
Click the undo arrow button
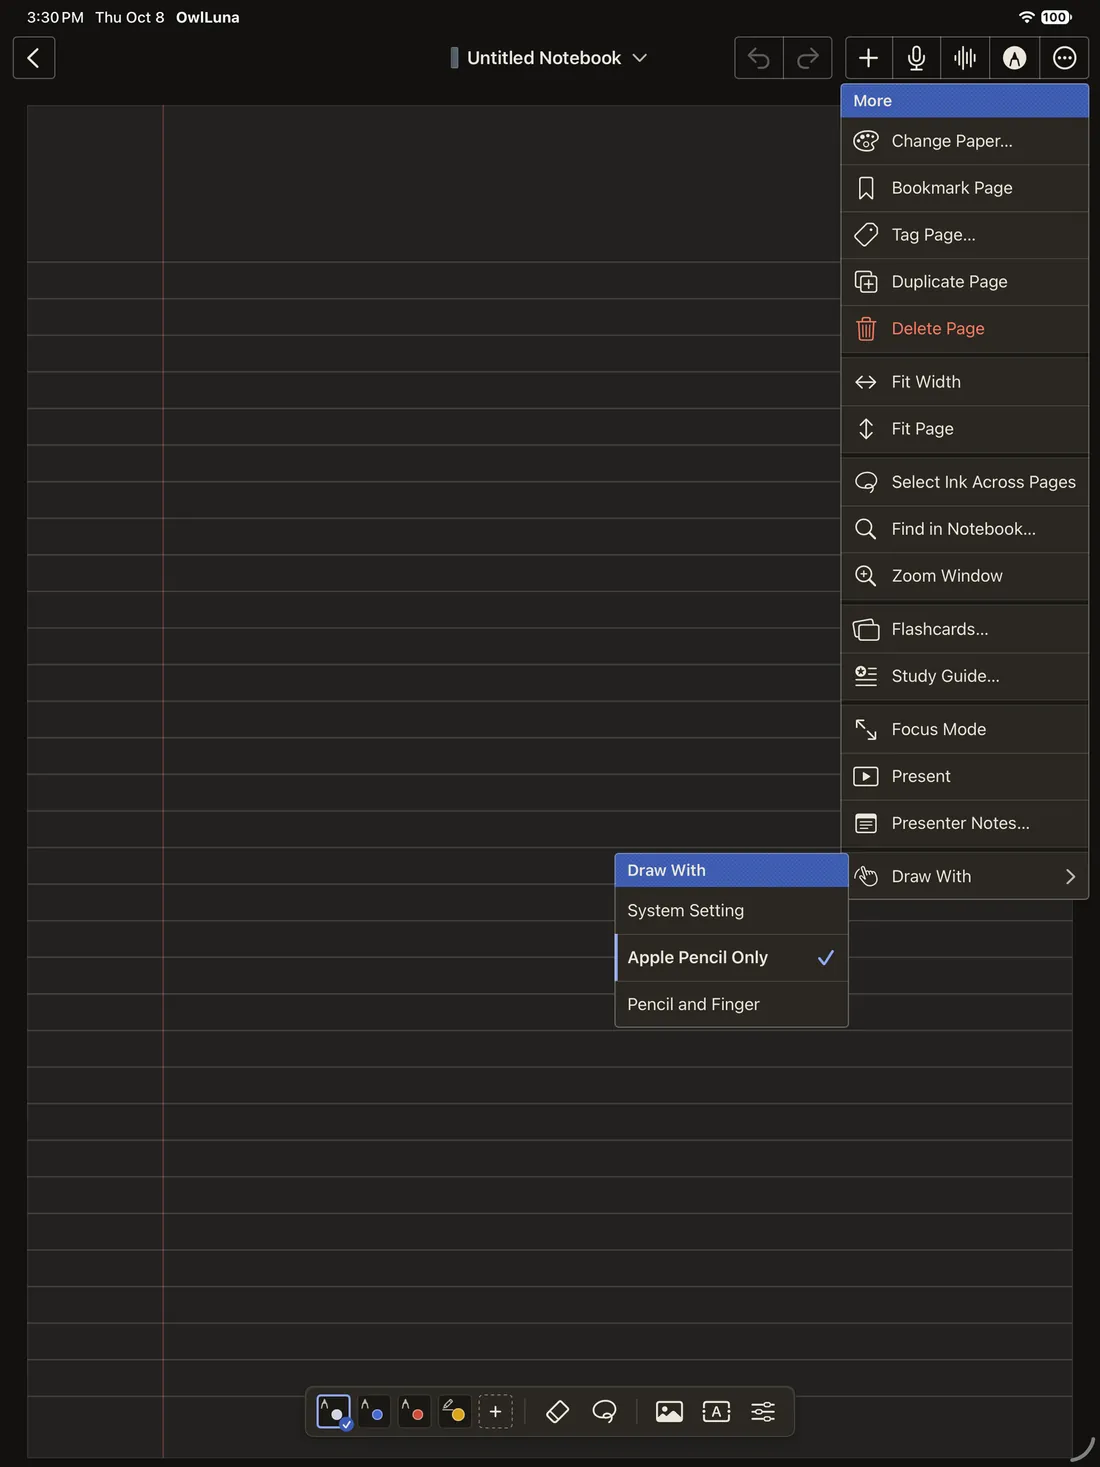759,58
